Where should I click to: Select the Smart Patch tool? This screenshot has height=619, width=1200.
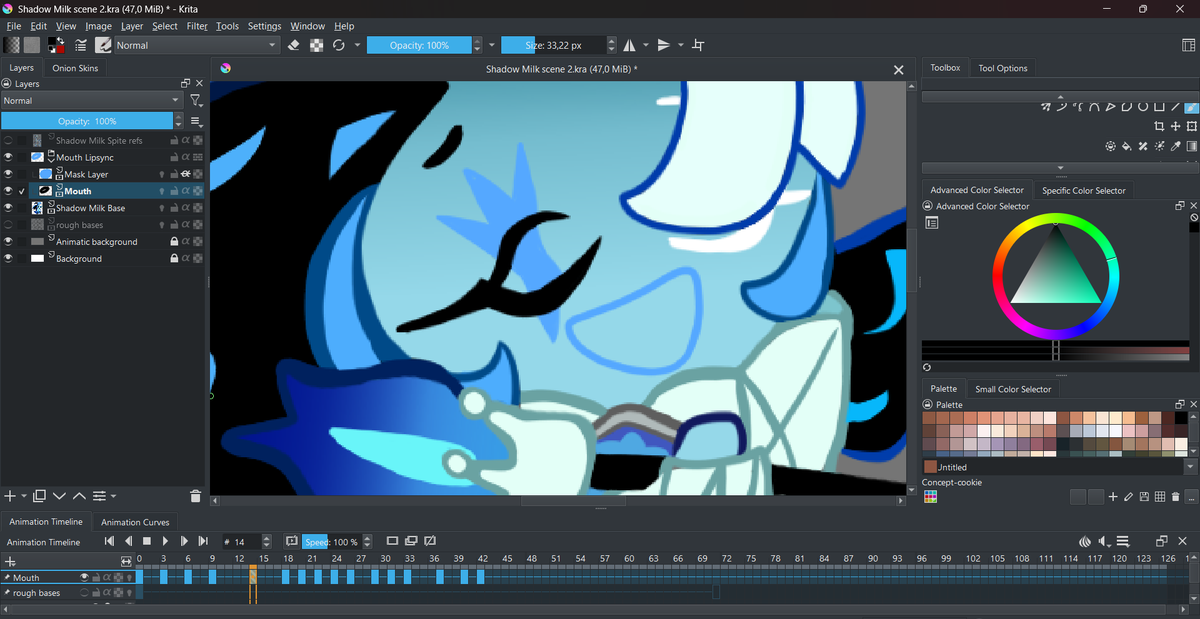point(1143,146)
